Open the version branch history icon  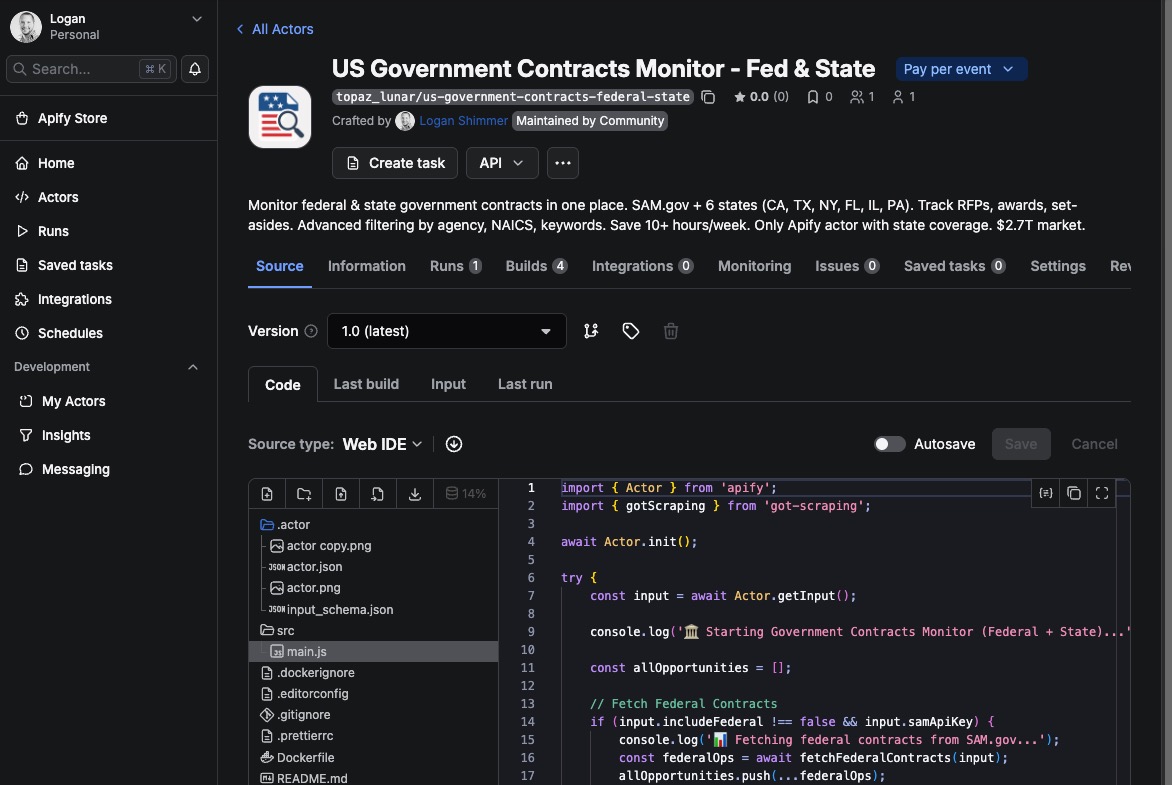(591, 330)
